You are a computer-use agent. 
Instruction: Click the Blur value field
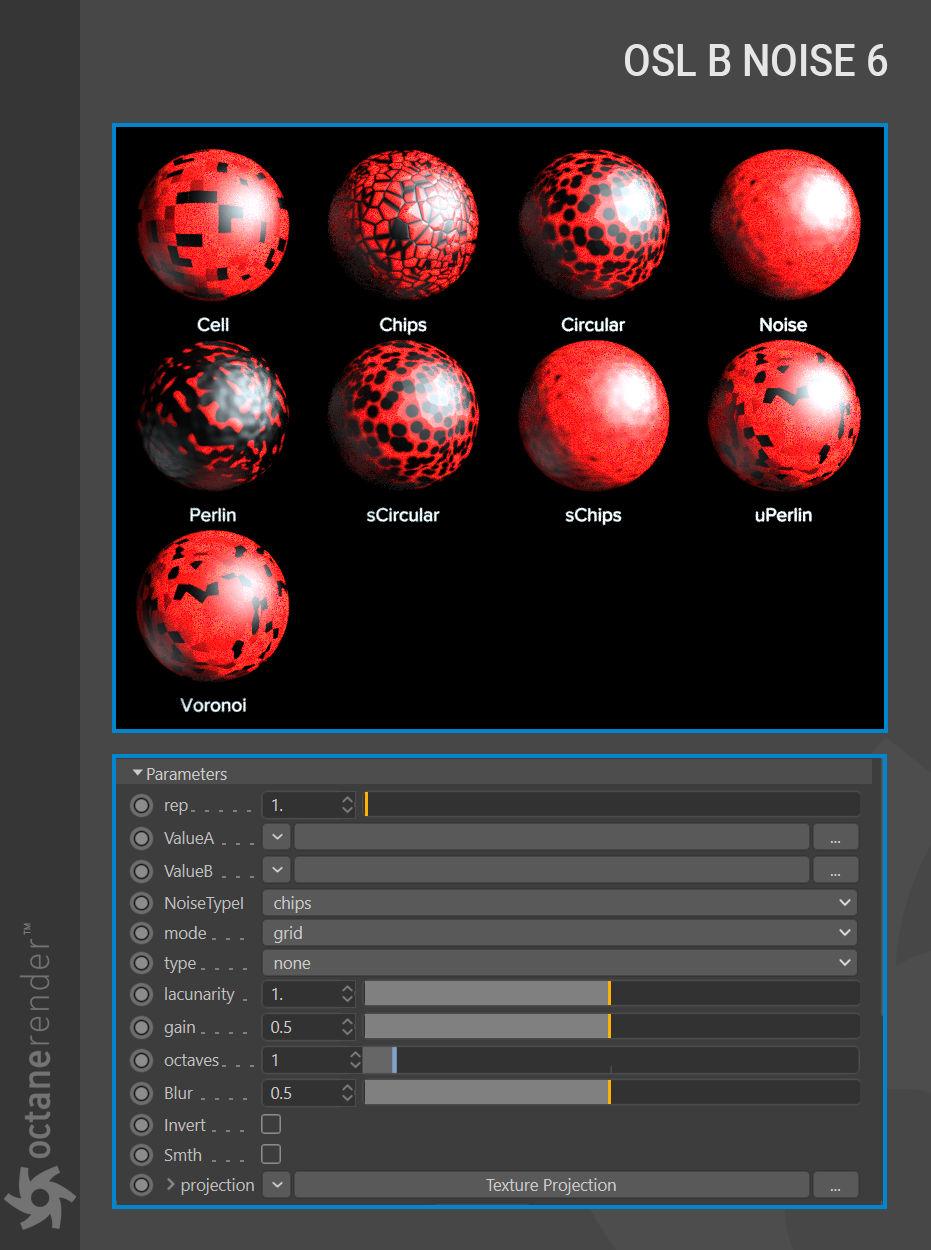click(x=301, y=1093)
